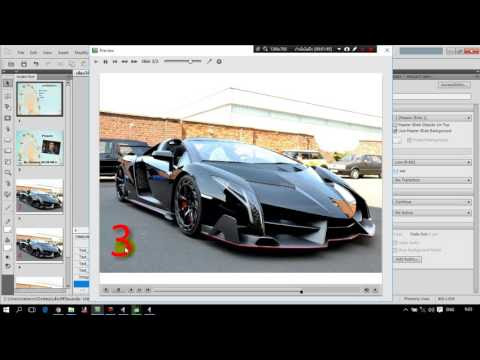Select the Selection arrow tool in left toolbox
Image resolution: width=480 pixels, height=360 pixels.
point(7,83)
